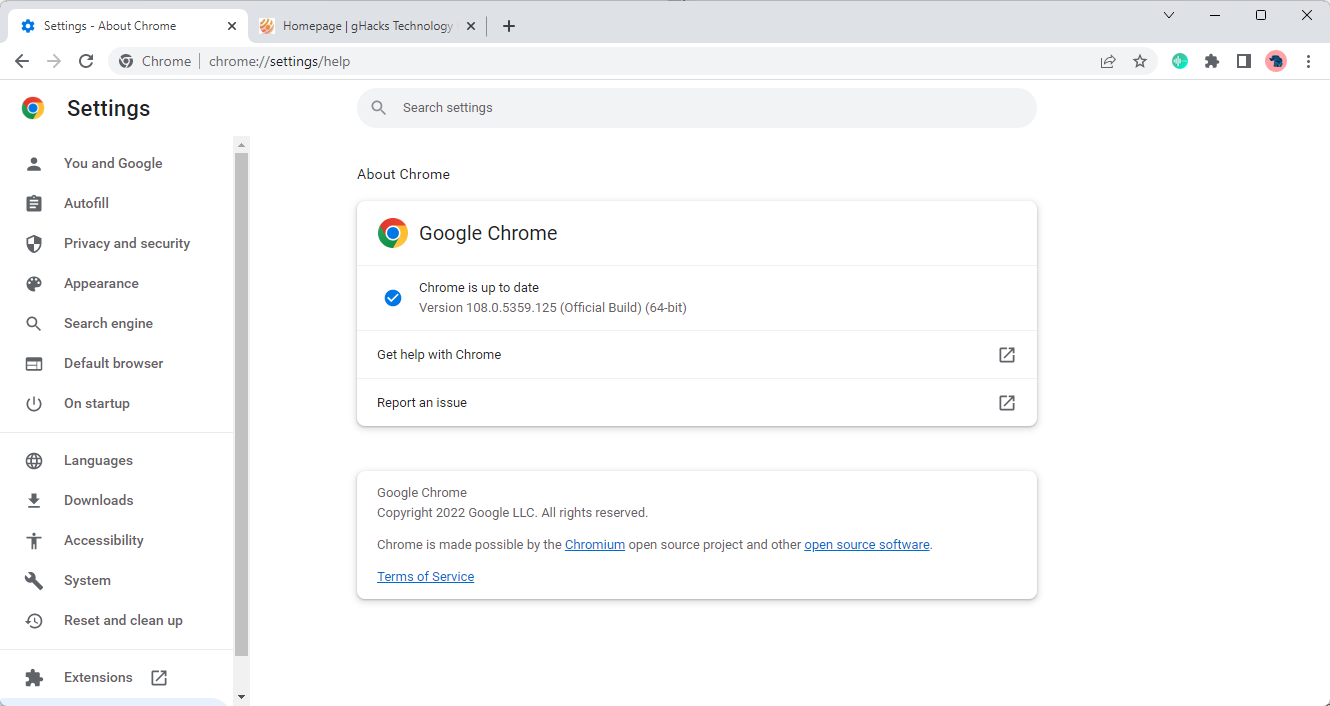Reload the page with the refresh icon
The height and width of the screenshot is (706, 1330).
click(x=86, y=61)
